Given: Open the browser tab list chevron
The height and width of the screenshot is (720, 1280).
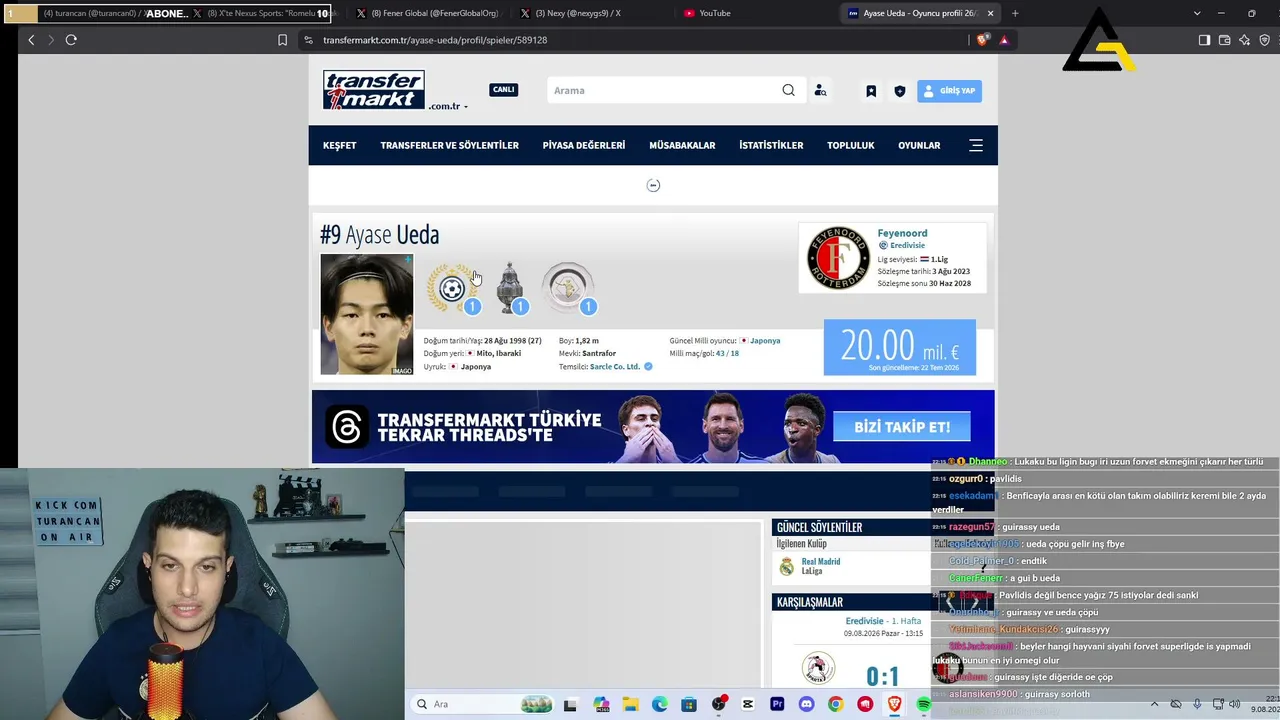Looking at the screenshot, I should [1197, 13].
